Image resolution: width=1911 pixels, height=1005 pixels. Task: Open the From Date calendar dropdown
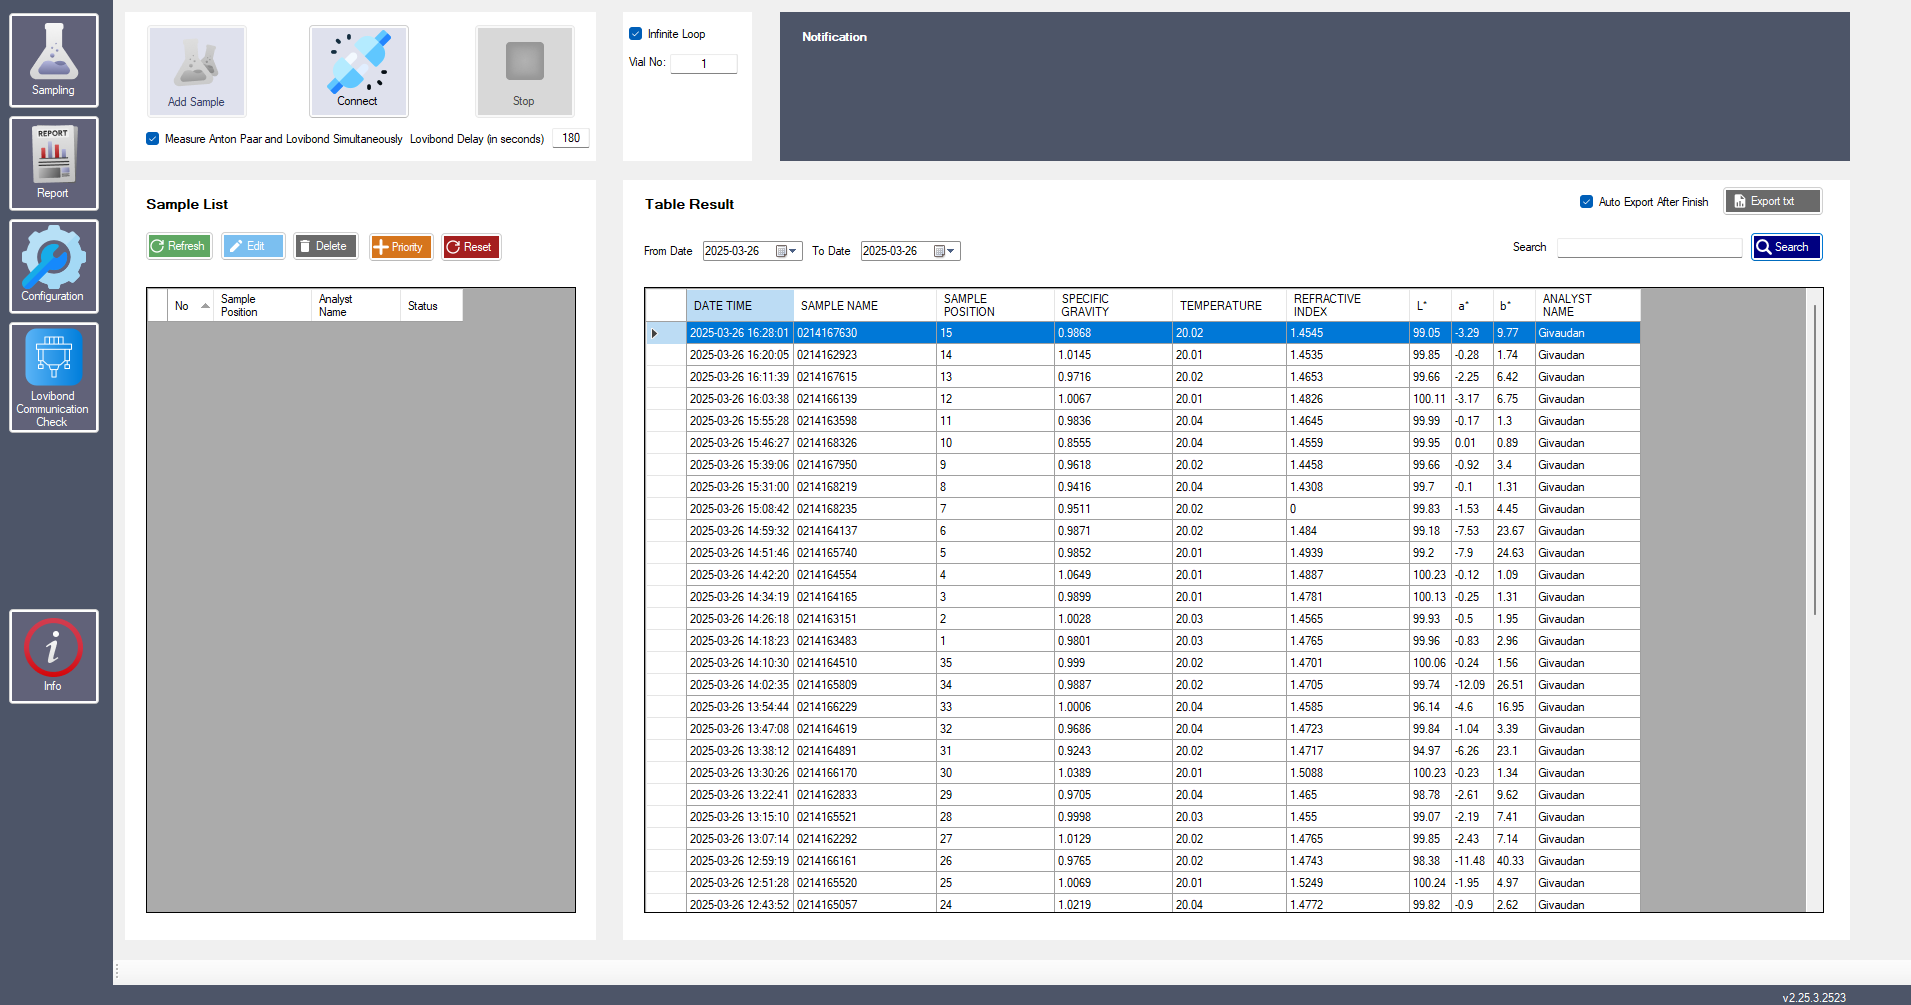tap(787, 251)
